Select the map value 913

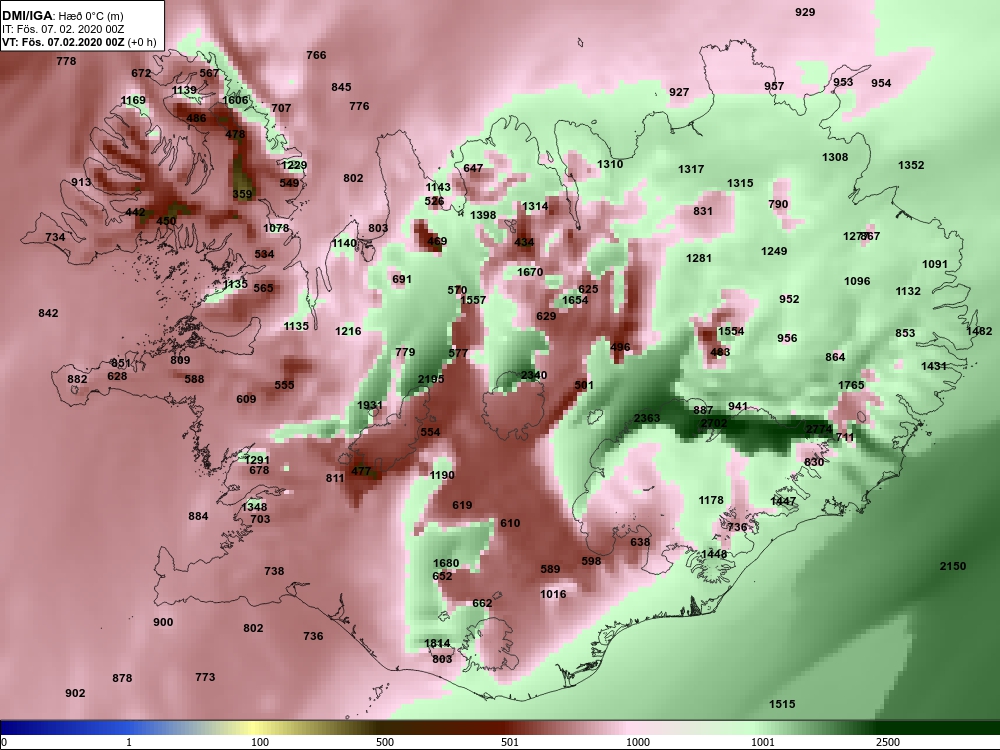tap(81, 182)
